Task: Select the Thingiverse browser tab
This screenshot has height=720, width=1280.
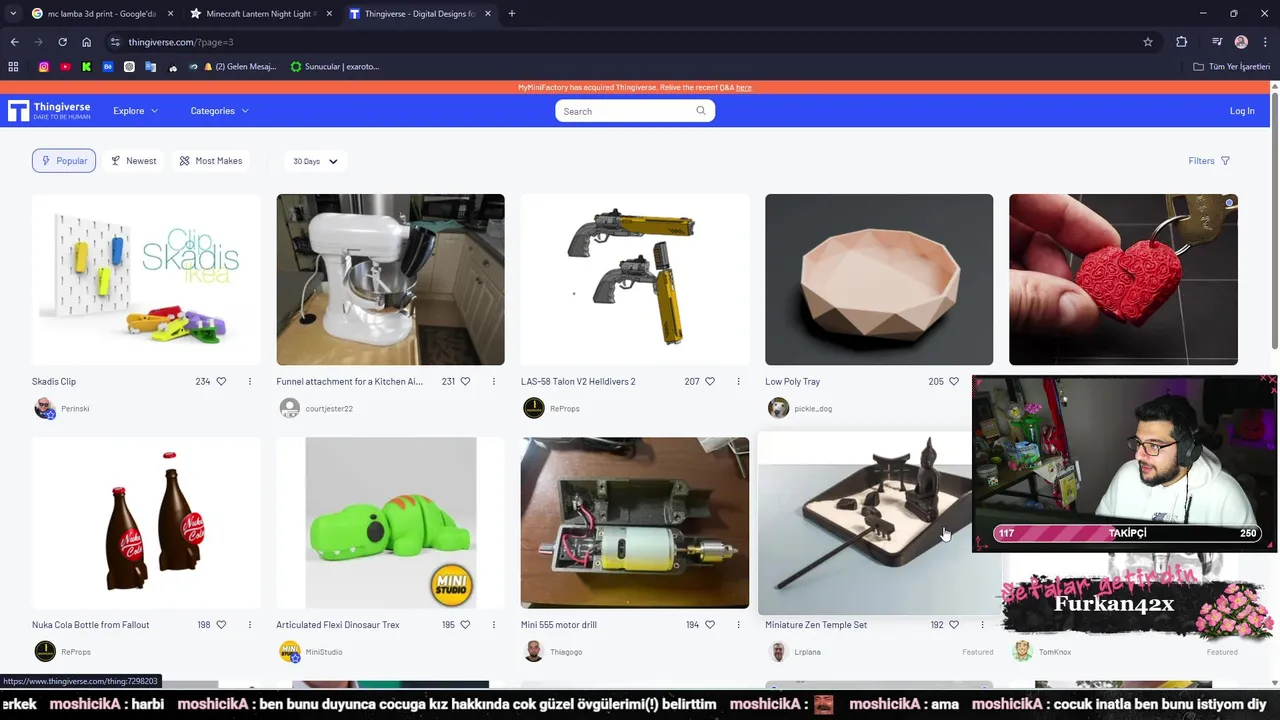Action: (x=421, y=14)
